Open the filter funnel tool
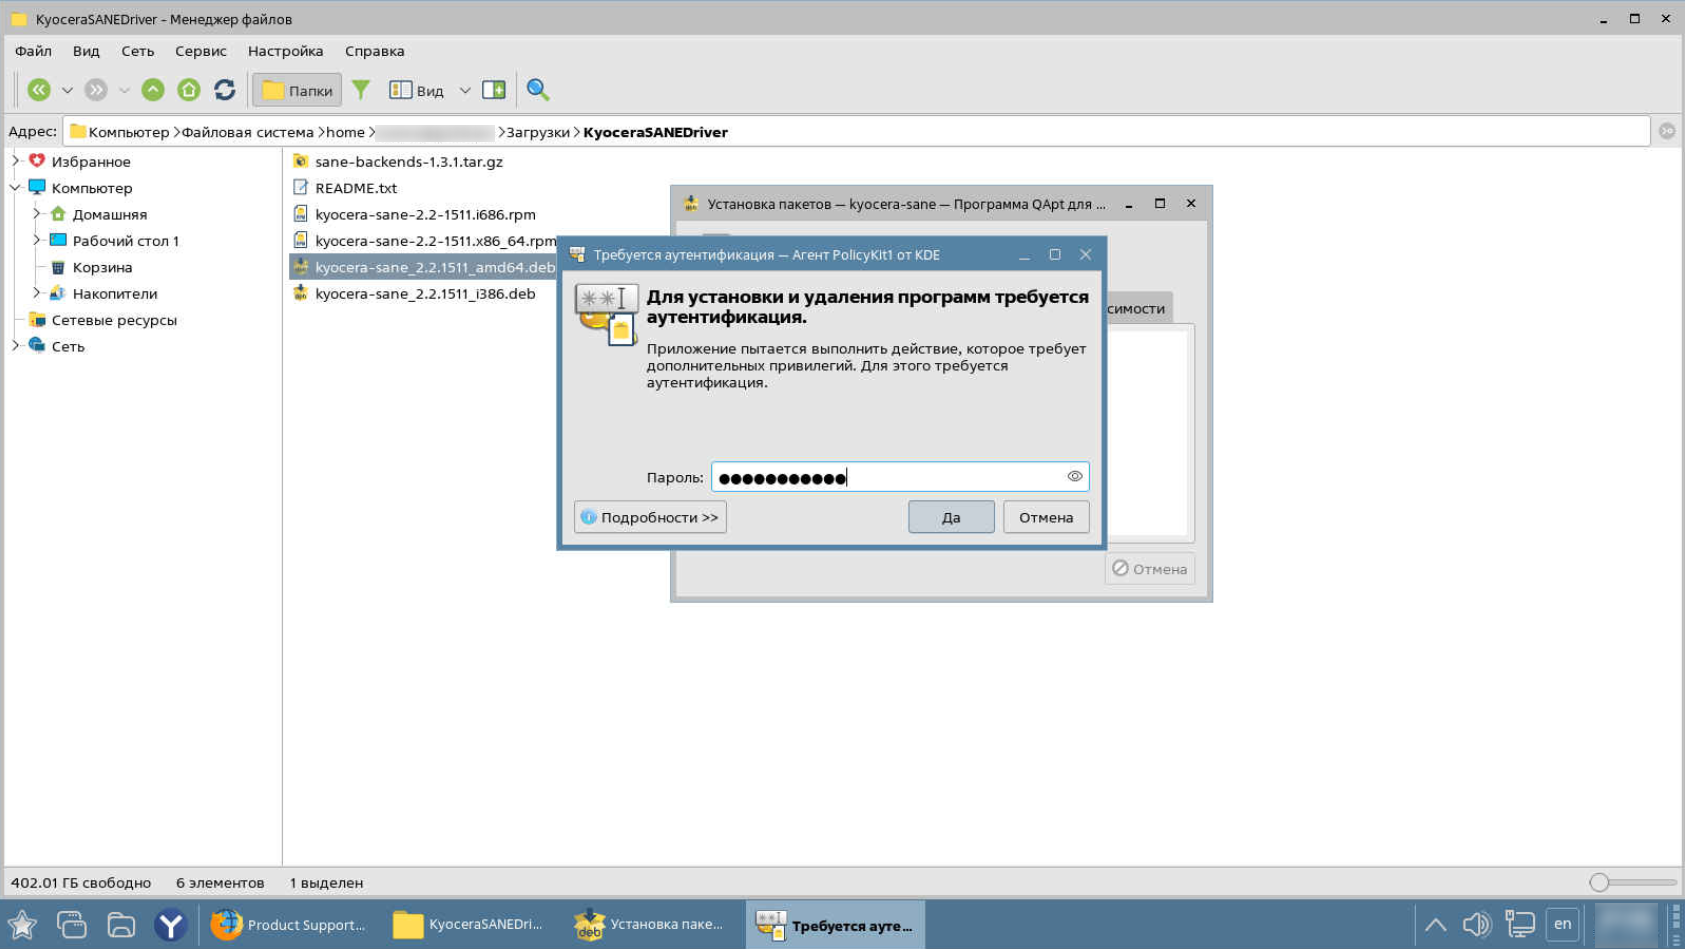The width and height of the screenshot is (1685, 949). click(361, 90)
